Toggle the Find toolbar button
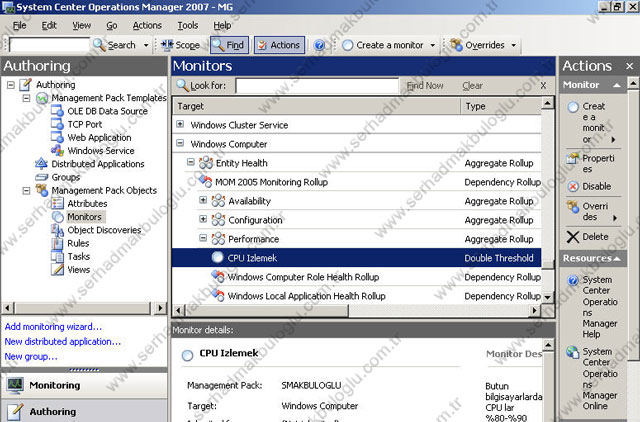The image size is (640, 422). click(x=229, y=45)
